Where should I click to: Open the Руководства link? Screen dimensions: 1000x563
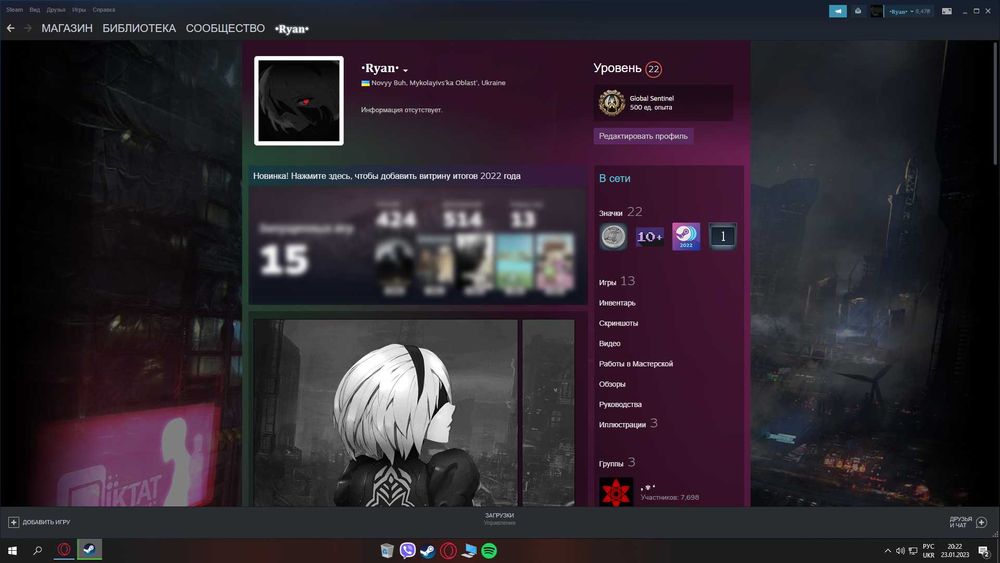click(620, 405)
